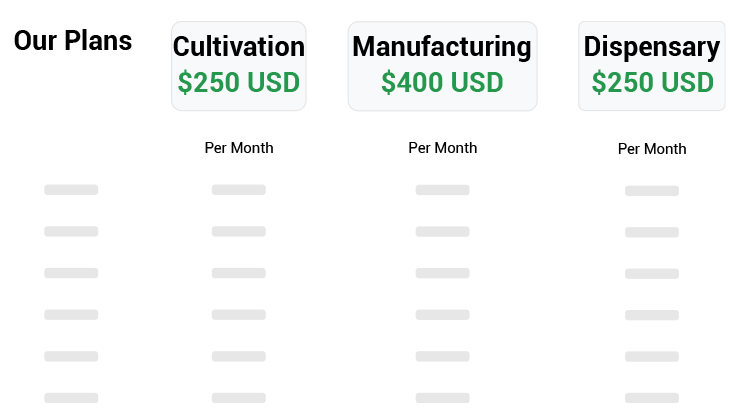Screen dimensions: 739x415
Task: Click second placeholder bar in Cultivation column
Action: point(239,232)
